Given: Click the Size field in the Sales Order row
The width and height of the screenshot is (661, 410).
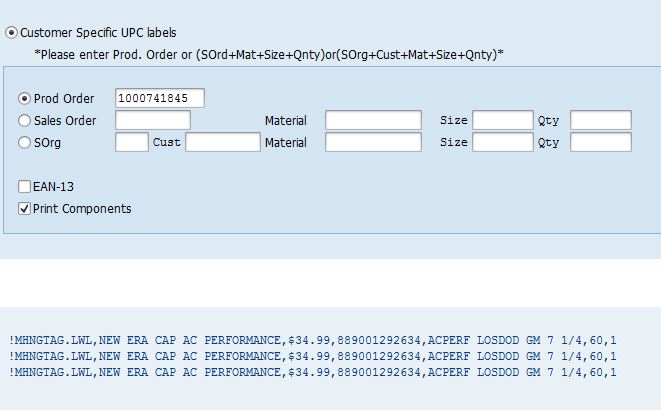Looking at the screenshot, I should pos(502,120).
